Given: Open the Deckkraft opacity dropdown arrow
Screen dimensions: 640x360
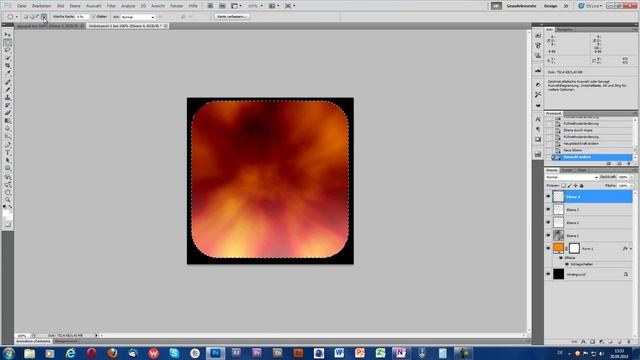Looking at the screenshot, I should coord(631,177).
